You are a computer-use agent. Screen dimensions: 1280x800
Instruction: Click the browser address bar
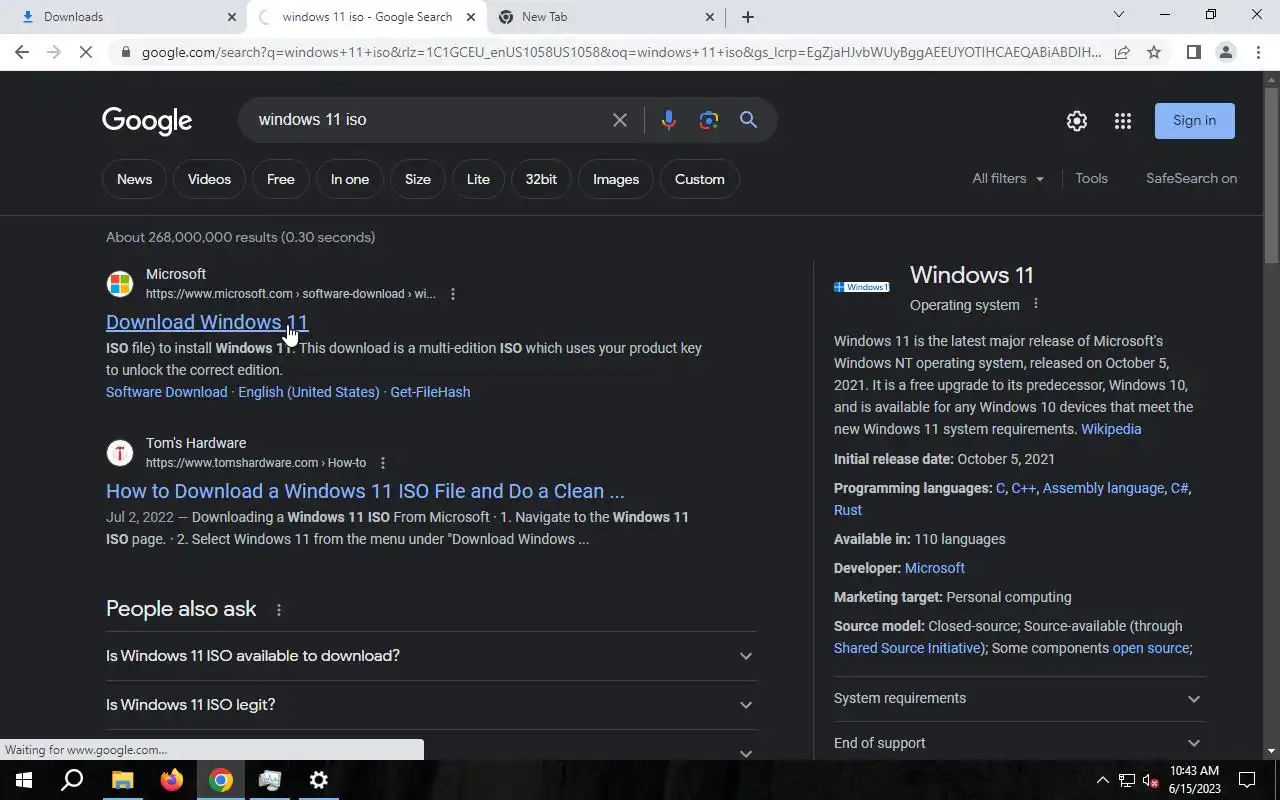[x=620, y=52]
